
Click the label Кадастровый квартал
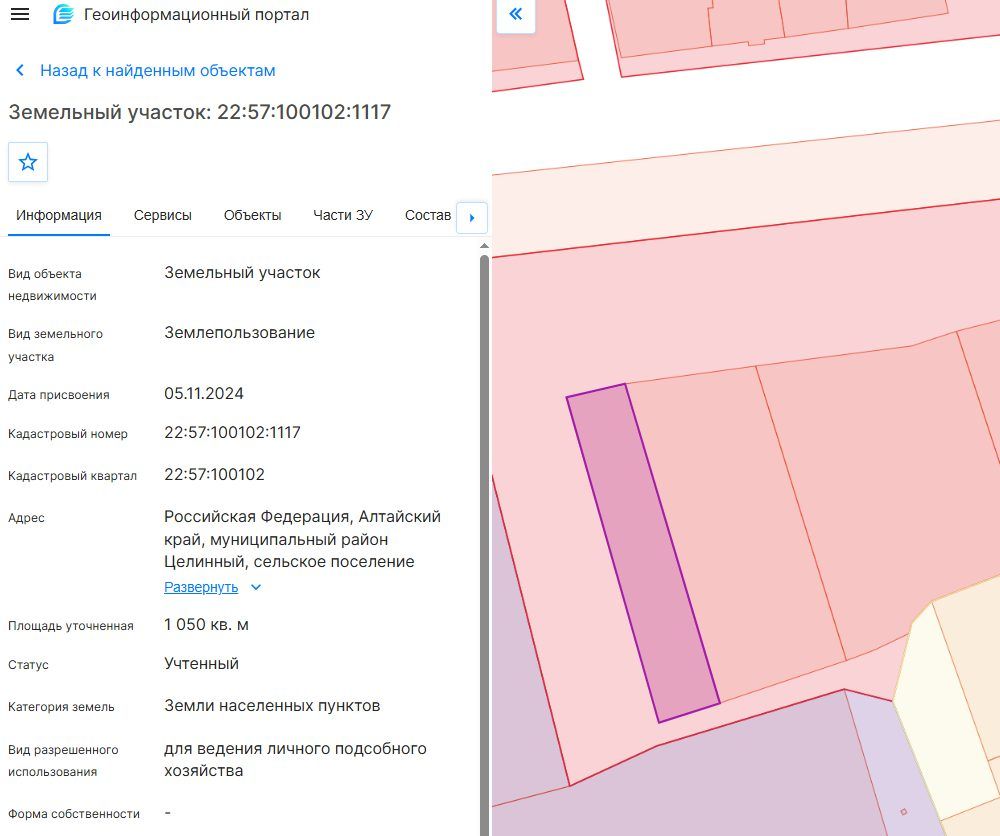tap(72, 476)
